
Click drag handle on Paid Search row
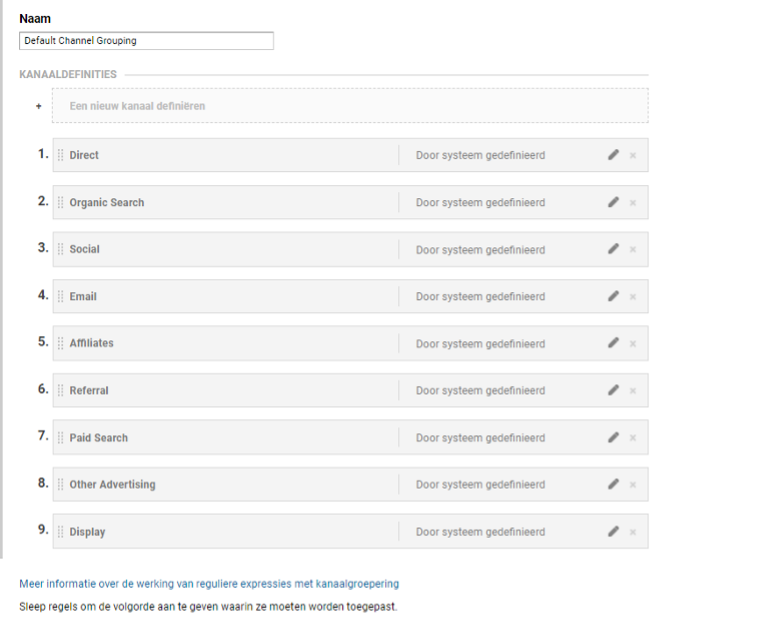(60, 437)
